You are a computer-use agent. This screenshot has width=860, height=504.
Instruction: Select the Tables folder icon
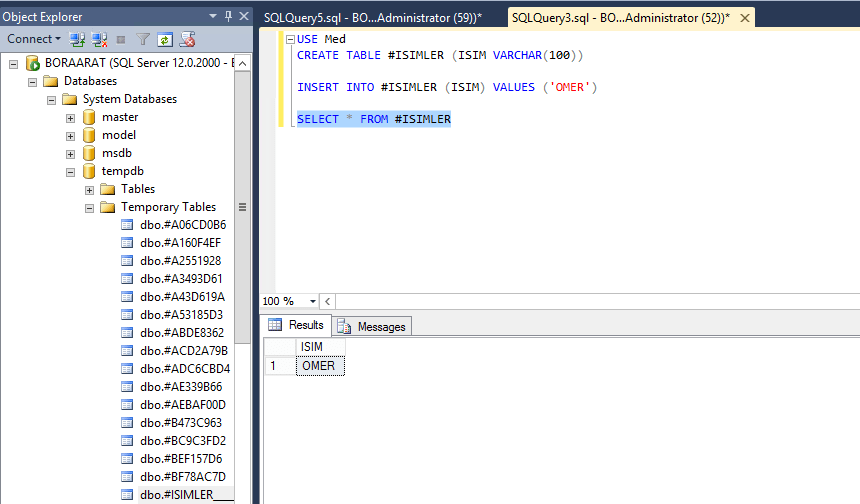108,189
